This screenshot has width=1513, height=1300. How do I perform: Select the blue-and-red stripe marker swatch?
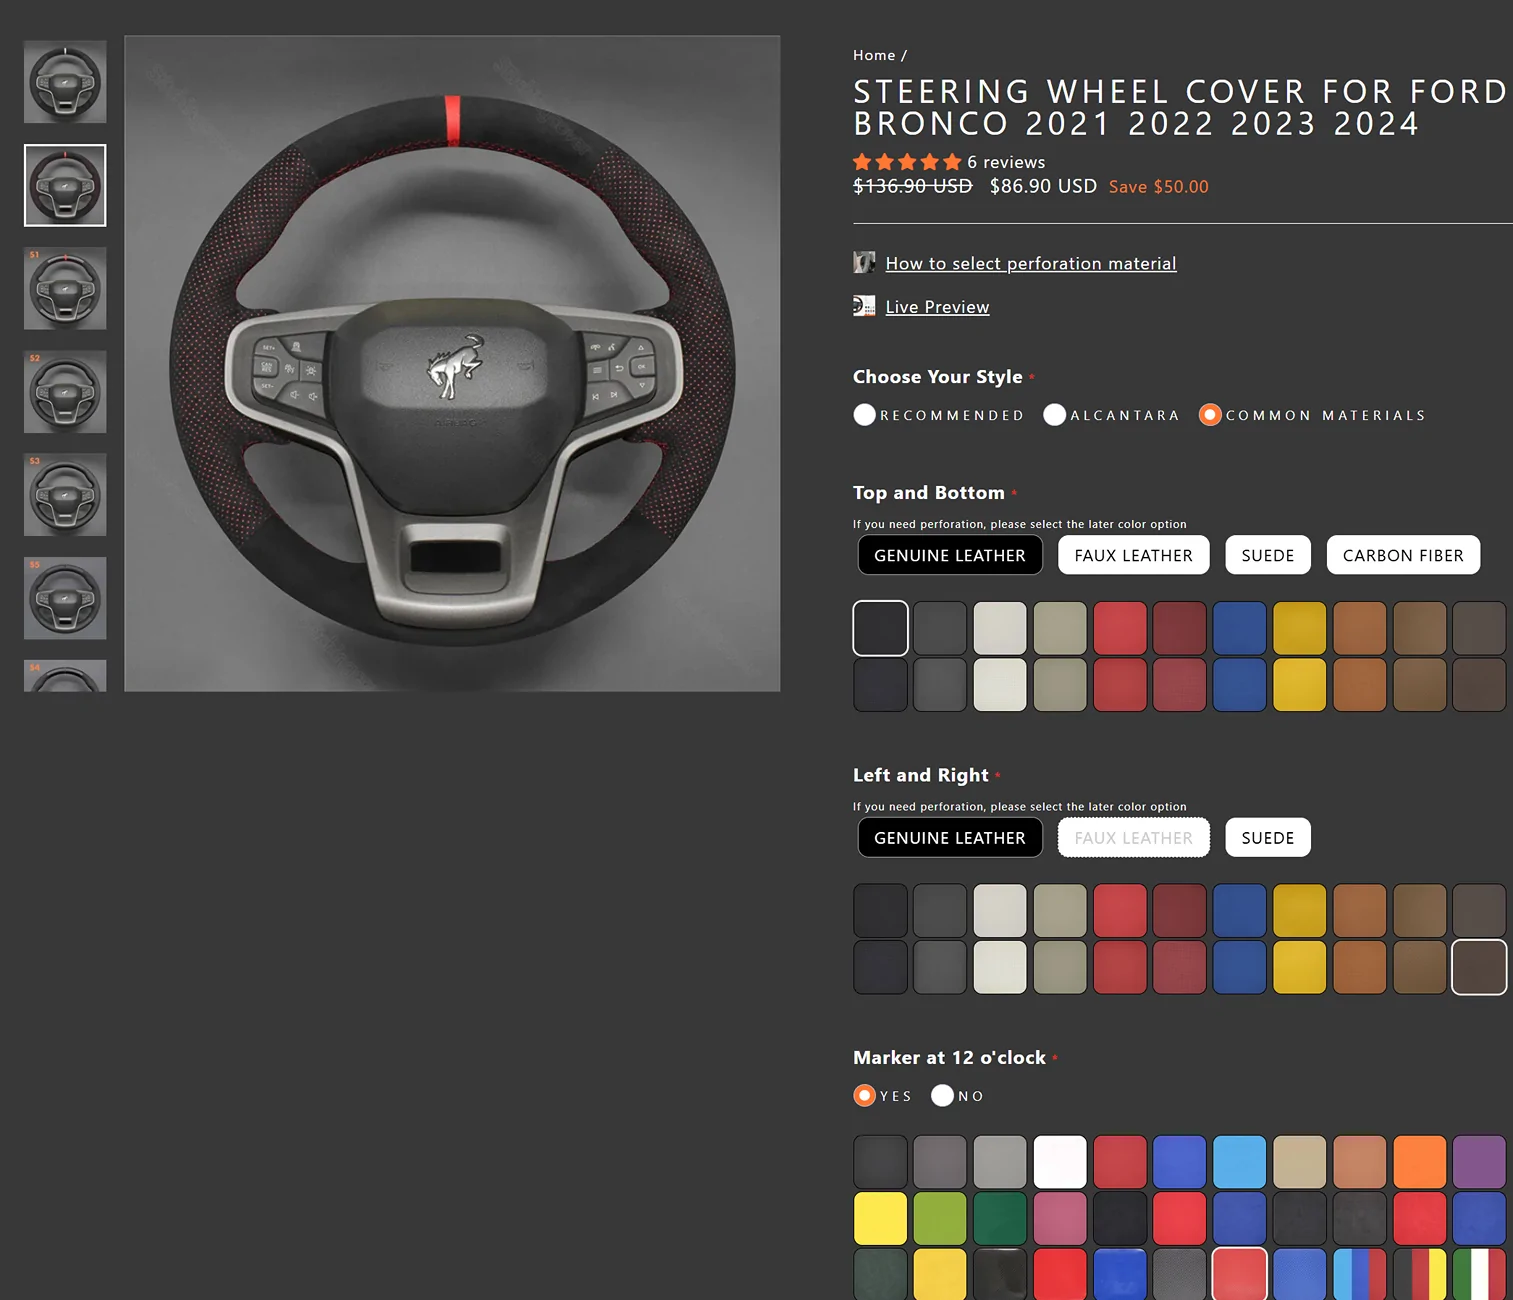(1360, 1274)
